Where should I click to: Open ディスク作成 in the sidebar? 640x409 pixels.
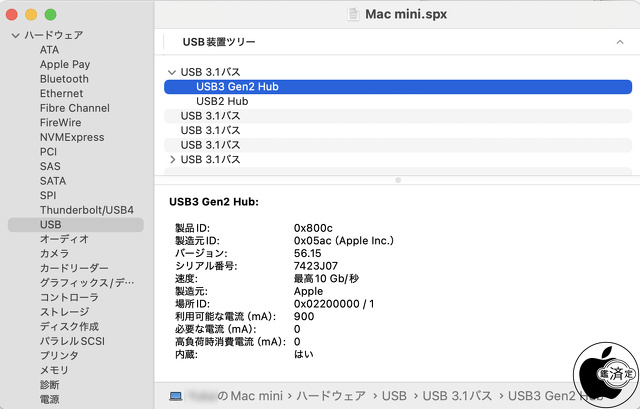tap(69, 327)
